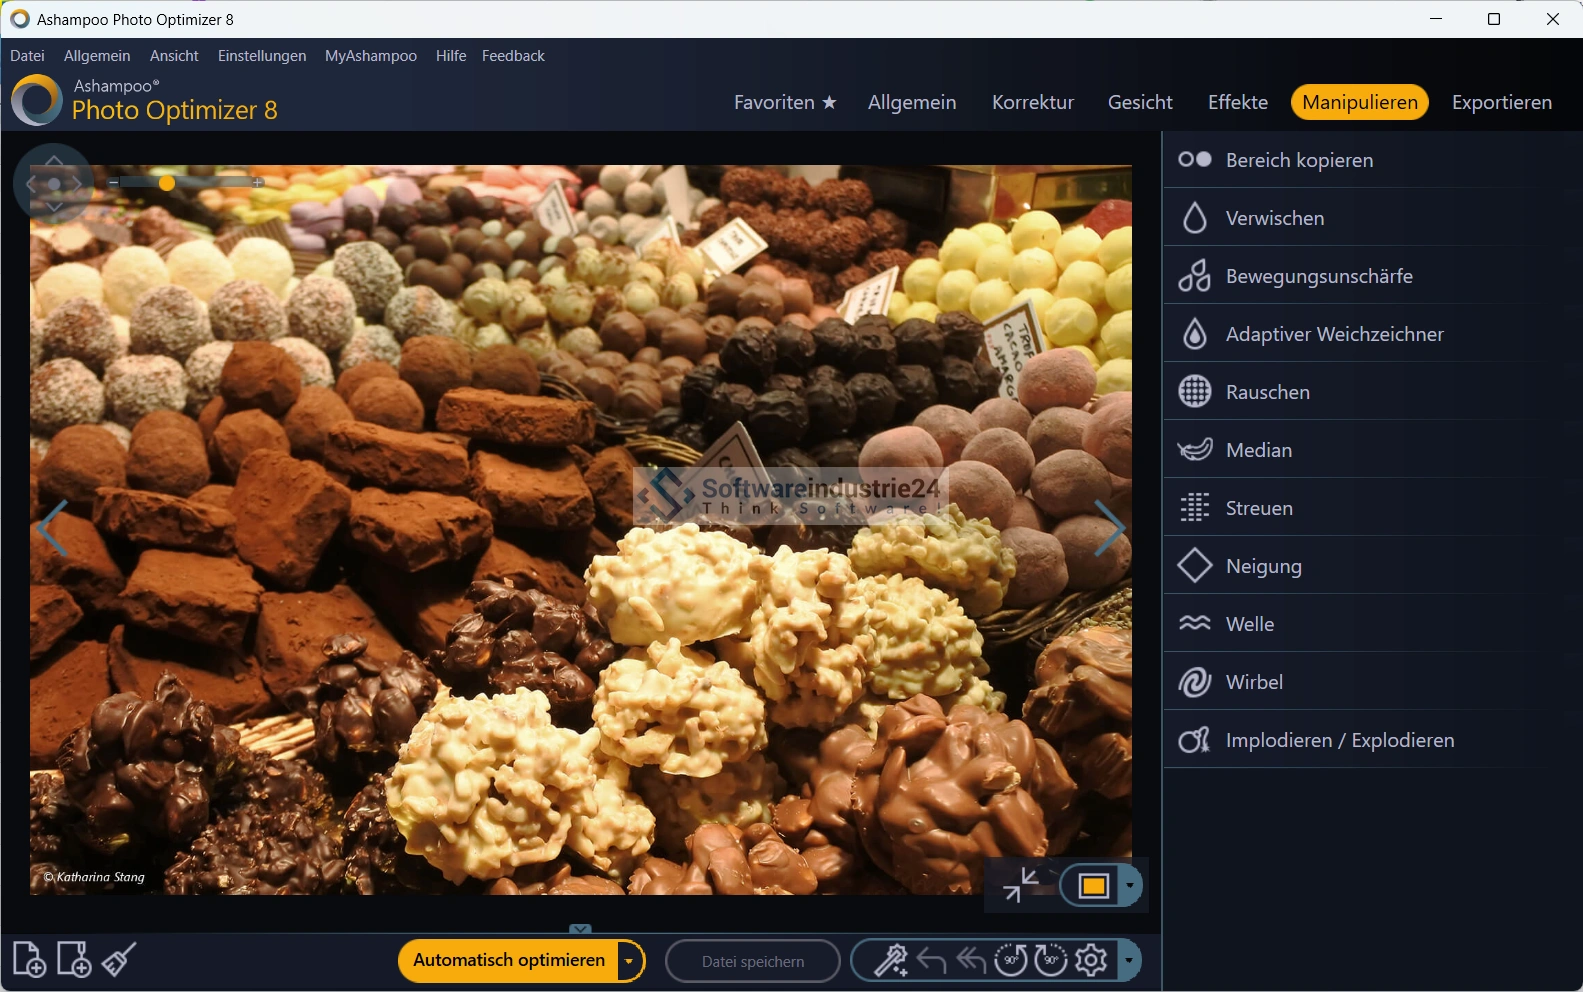
Task: Rotate image 90 degrees counterclockwise
Action: (x=1010, y=961)
